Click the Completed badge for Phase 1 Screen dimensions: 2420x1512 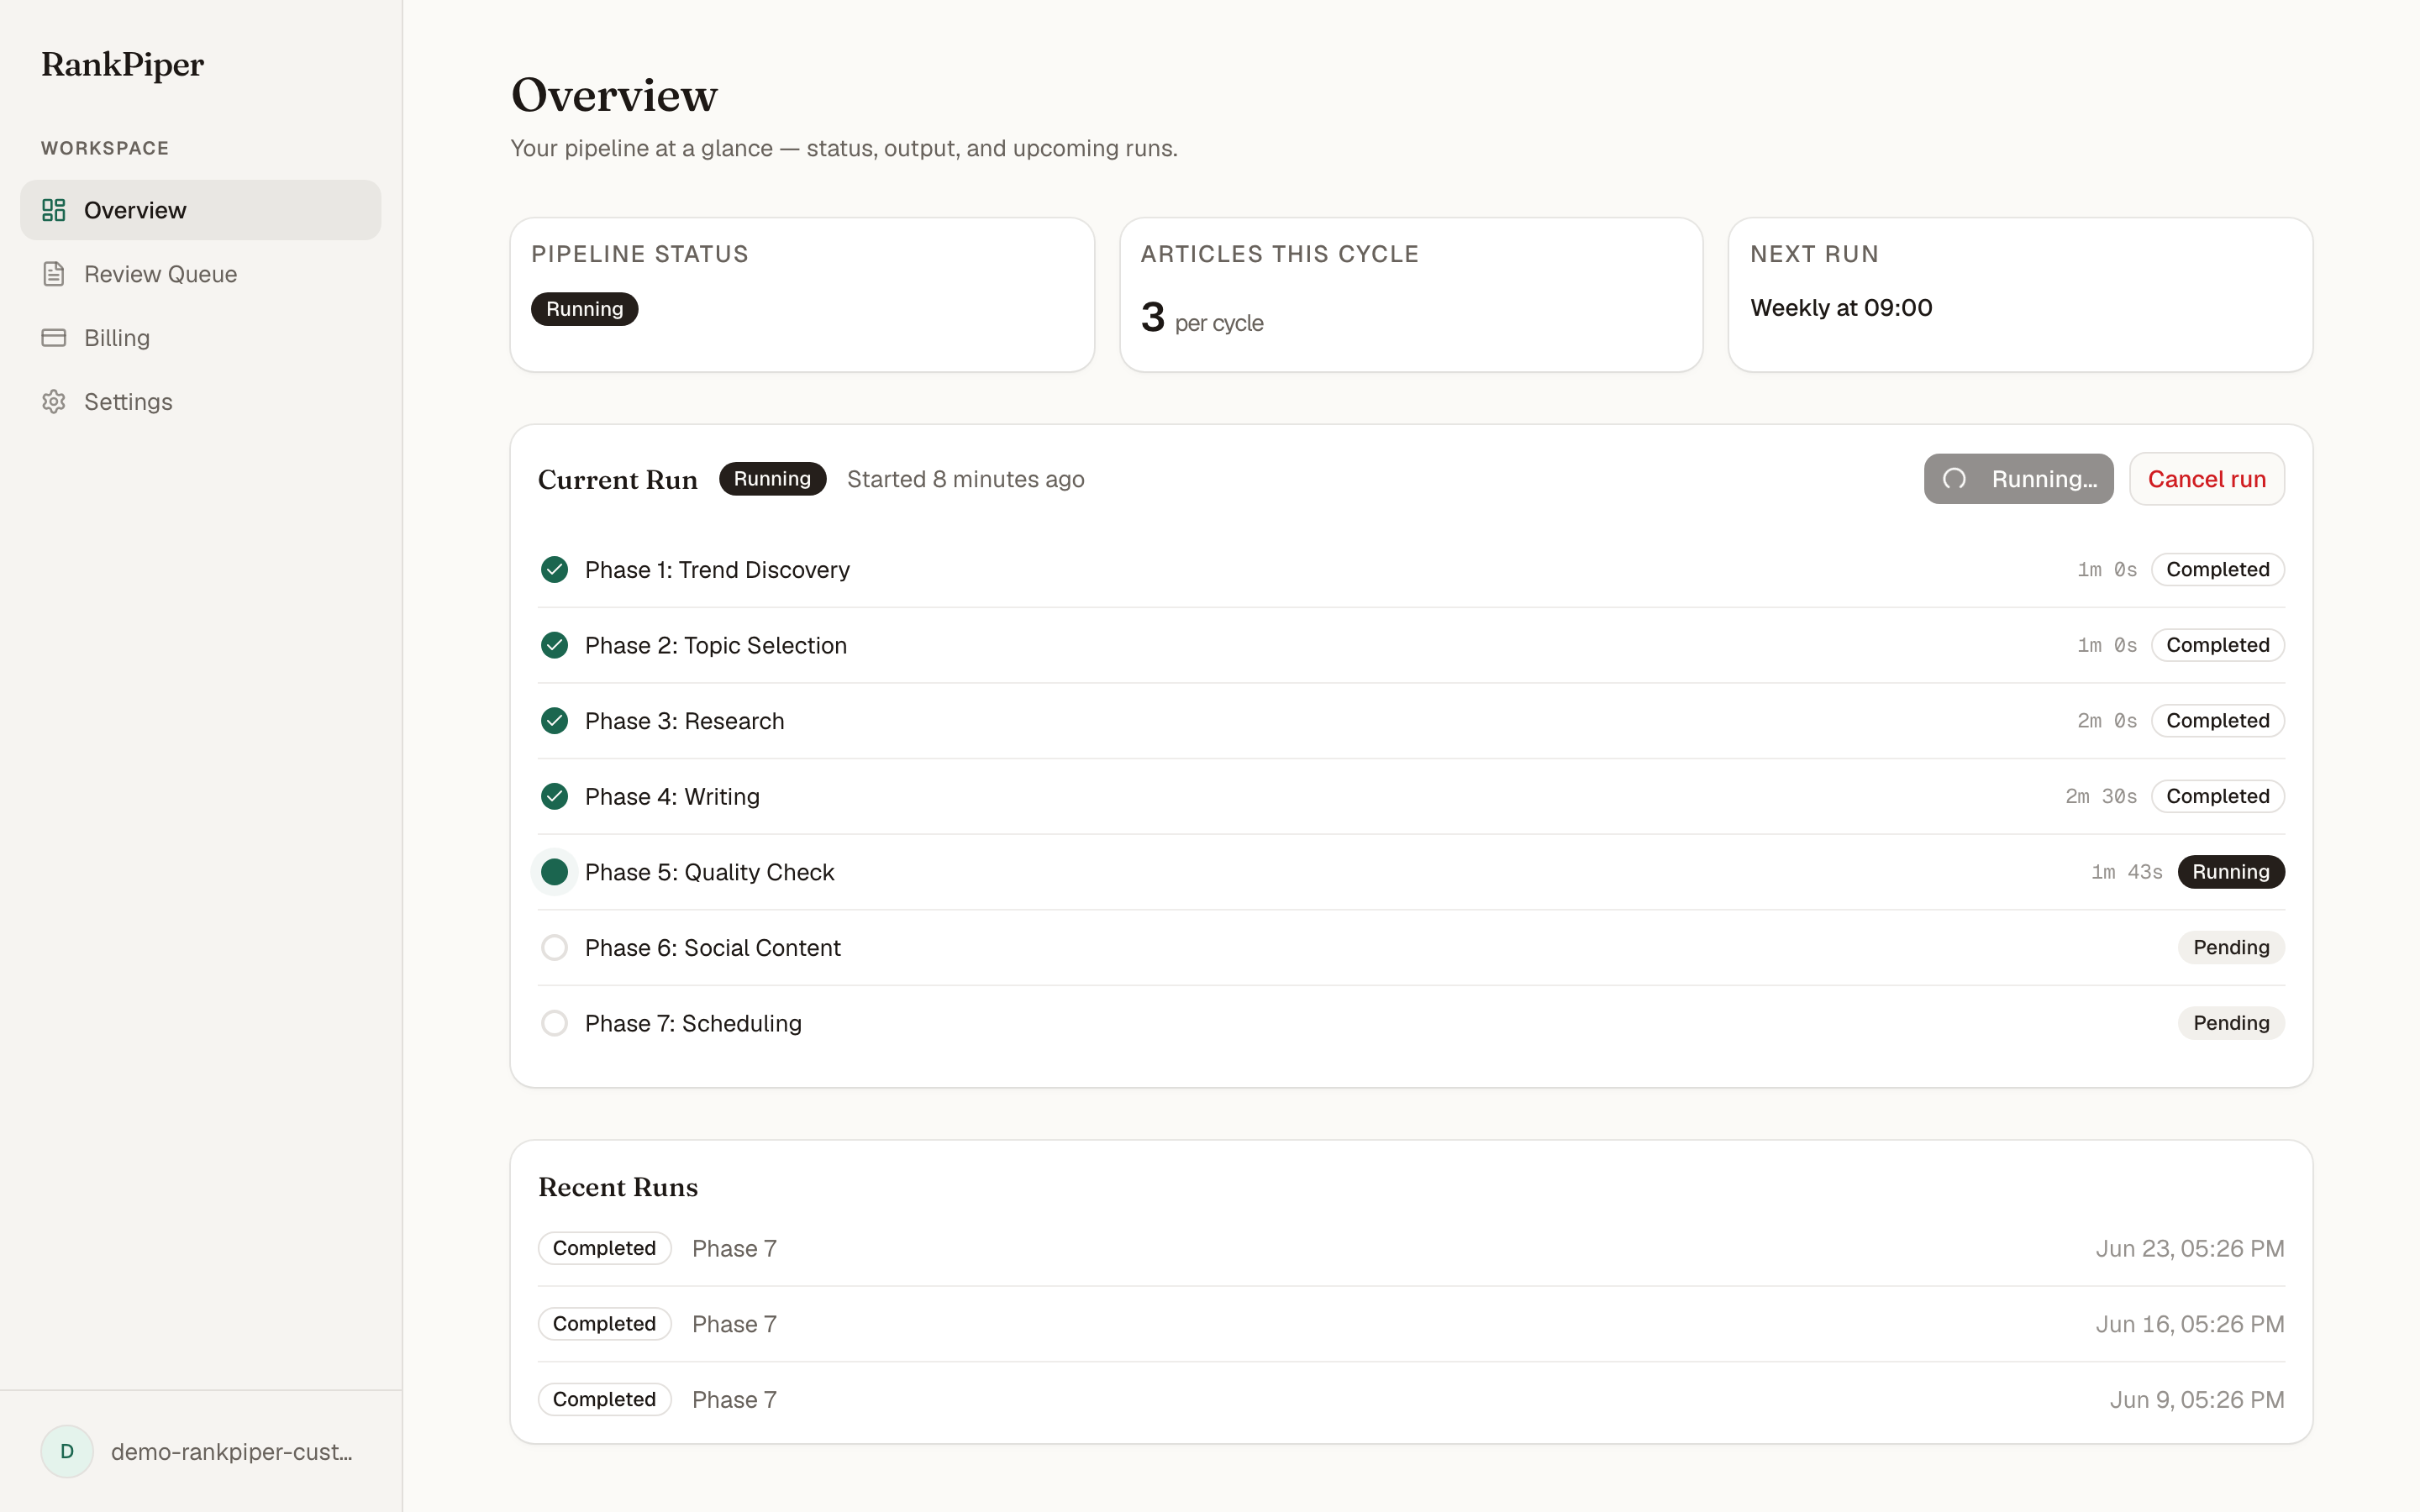[2217, 569]
